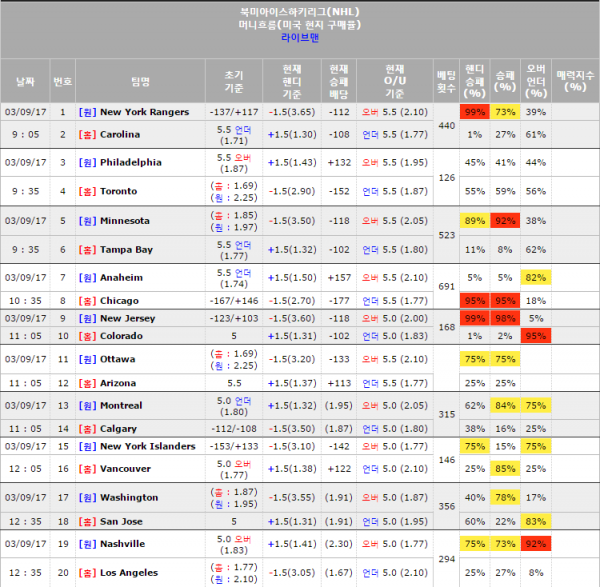
Task: Click bet count 523 for Minnesota game
Action: pyautogui.click(x=447, y=235)
